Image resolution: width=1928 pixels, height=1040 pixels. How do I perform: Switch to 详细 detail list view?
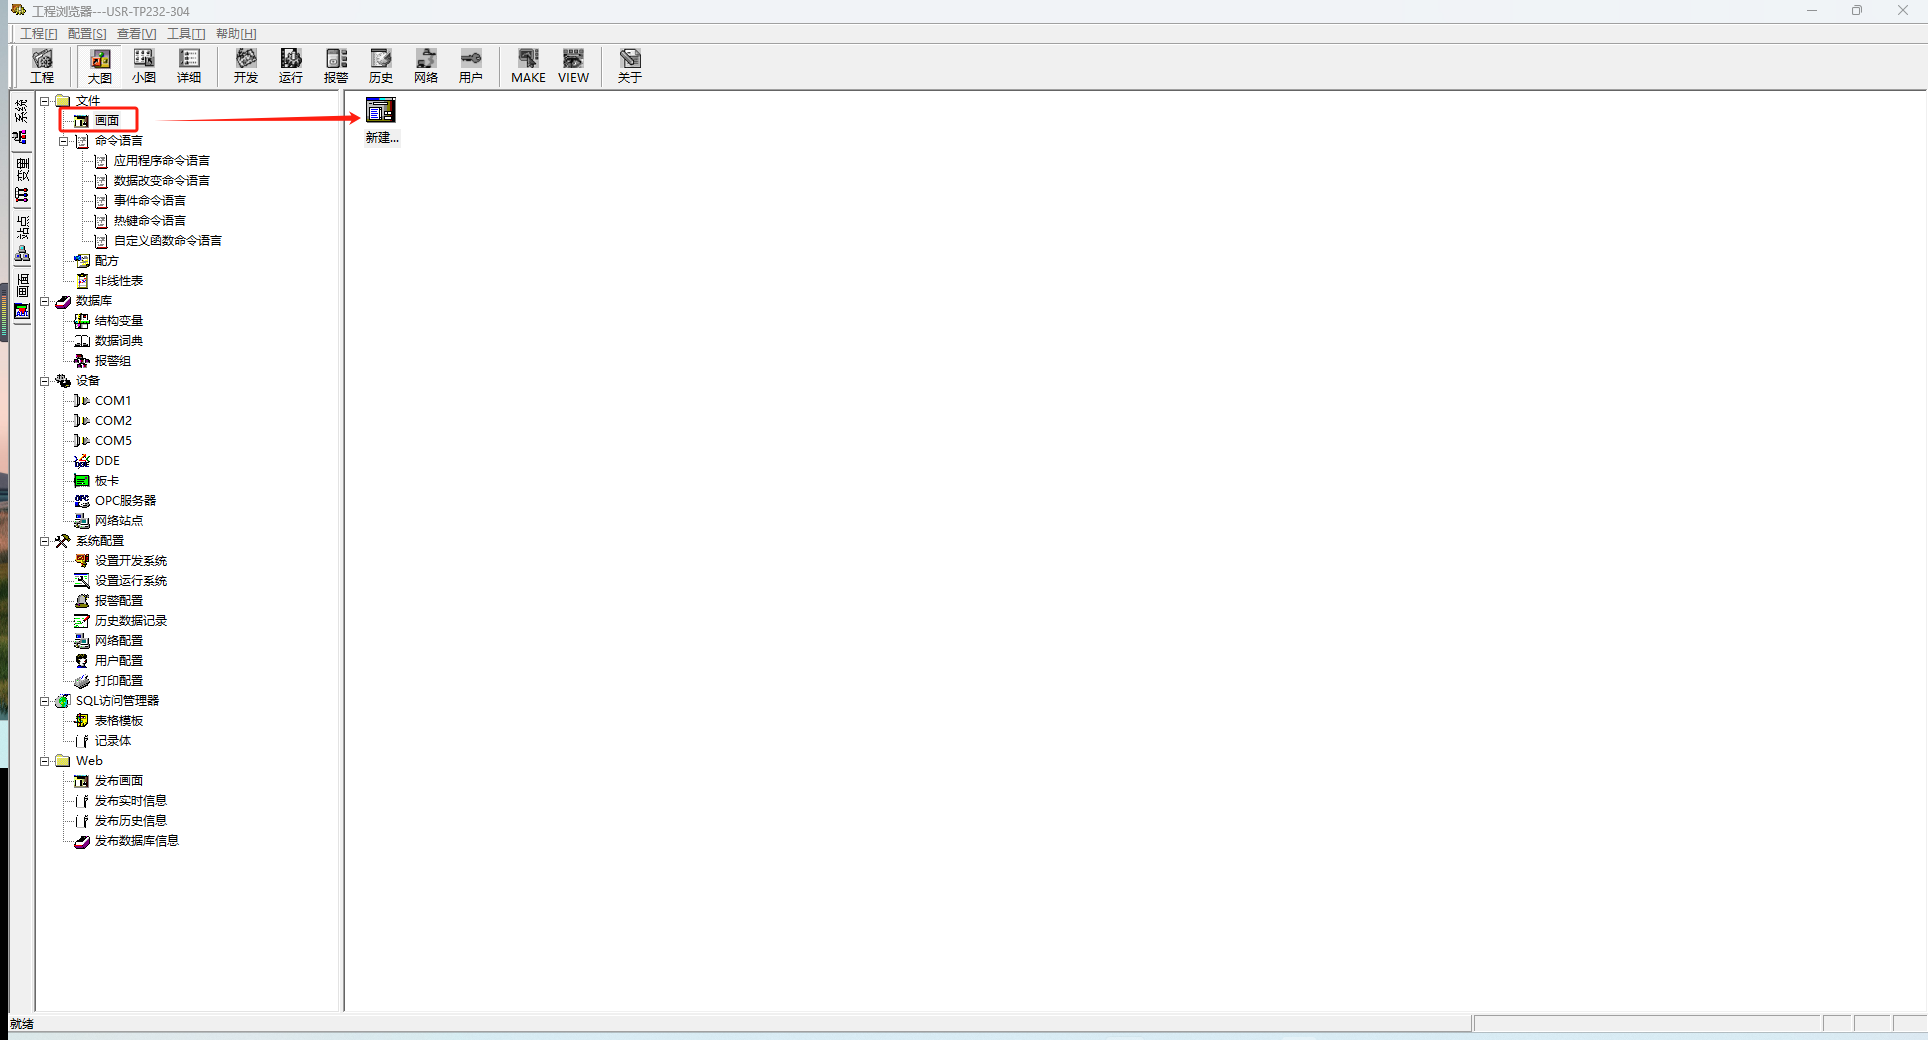[x=189, y=66]
